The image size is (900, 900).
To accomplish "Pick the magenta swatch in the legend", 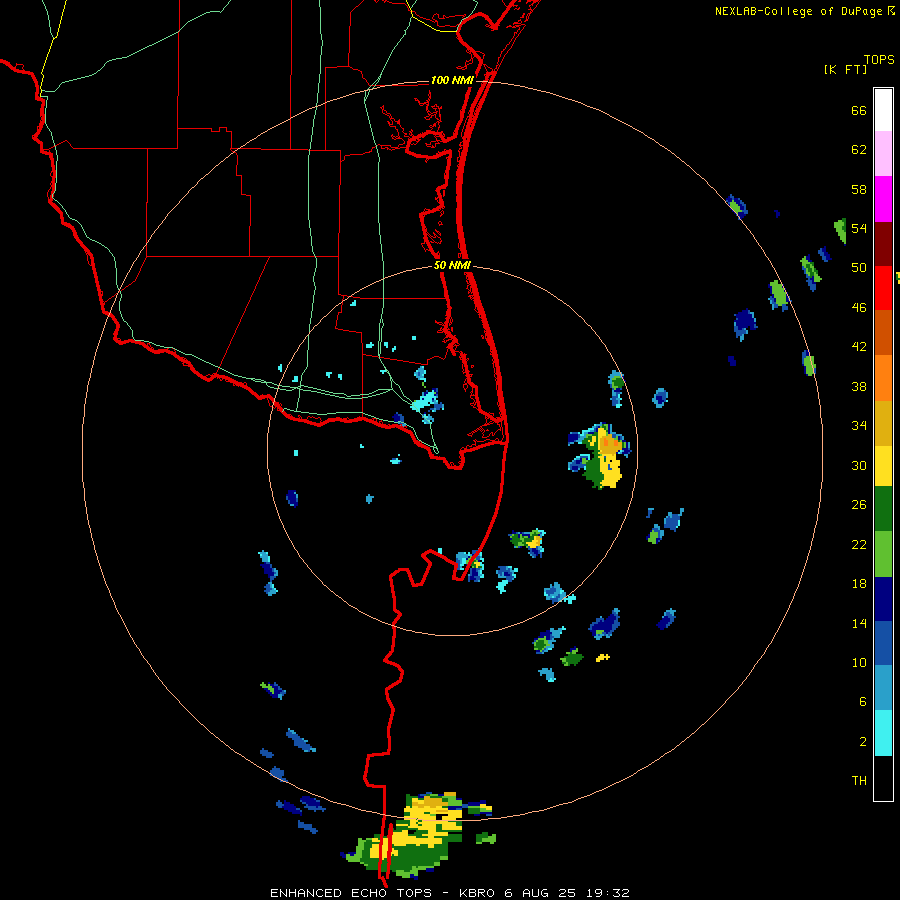I will click(883, 199).
